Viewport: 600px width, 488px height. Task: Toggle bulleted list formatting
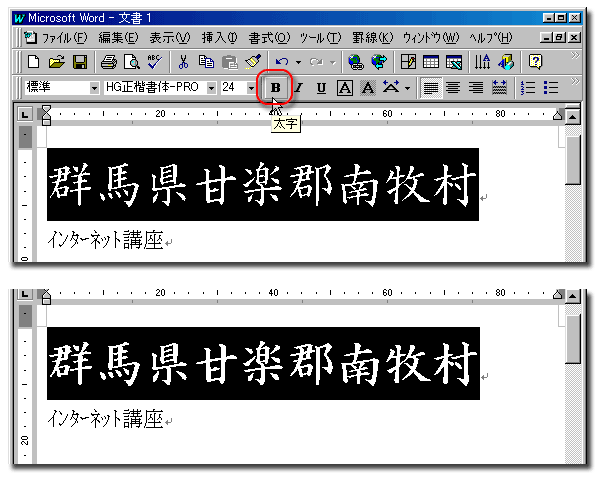point(551,88)
